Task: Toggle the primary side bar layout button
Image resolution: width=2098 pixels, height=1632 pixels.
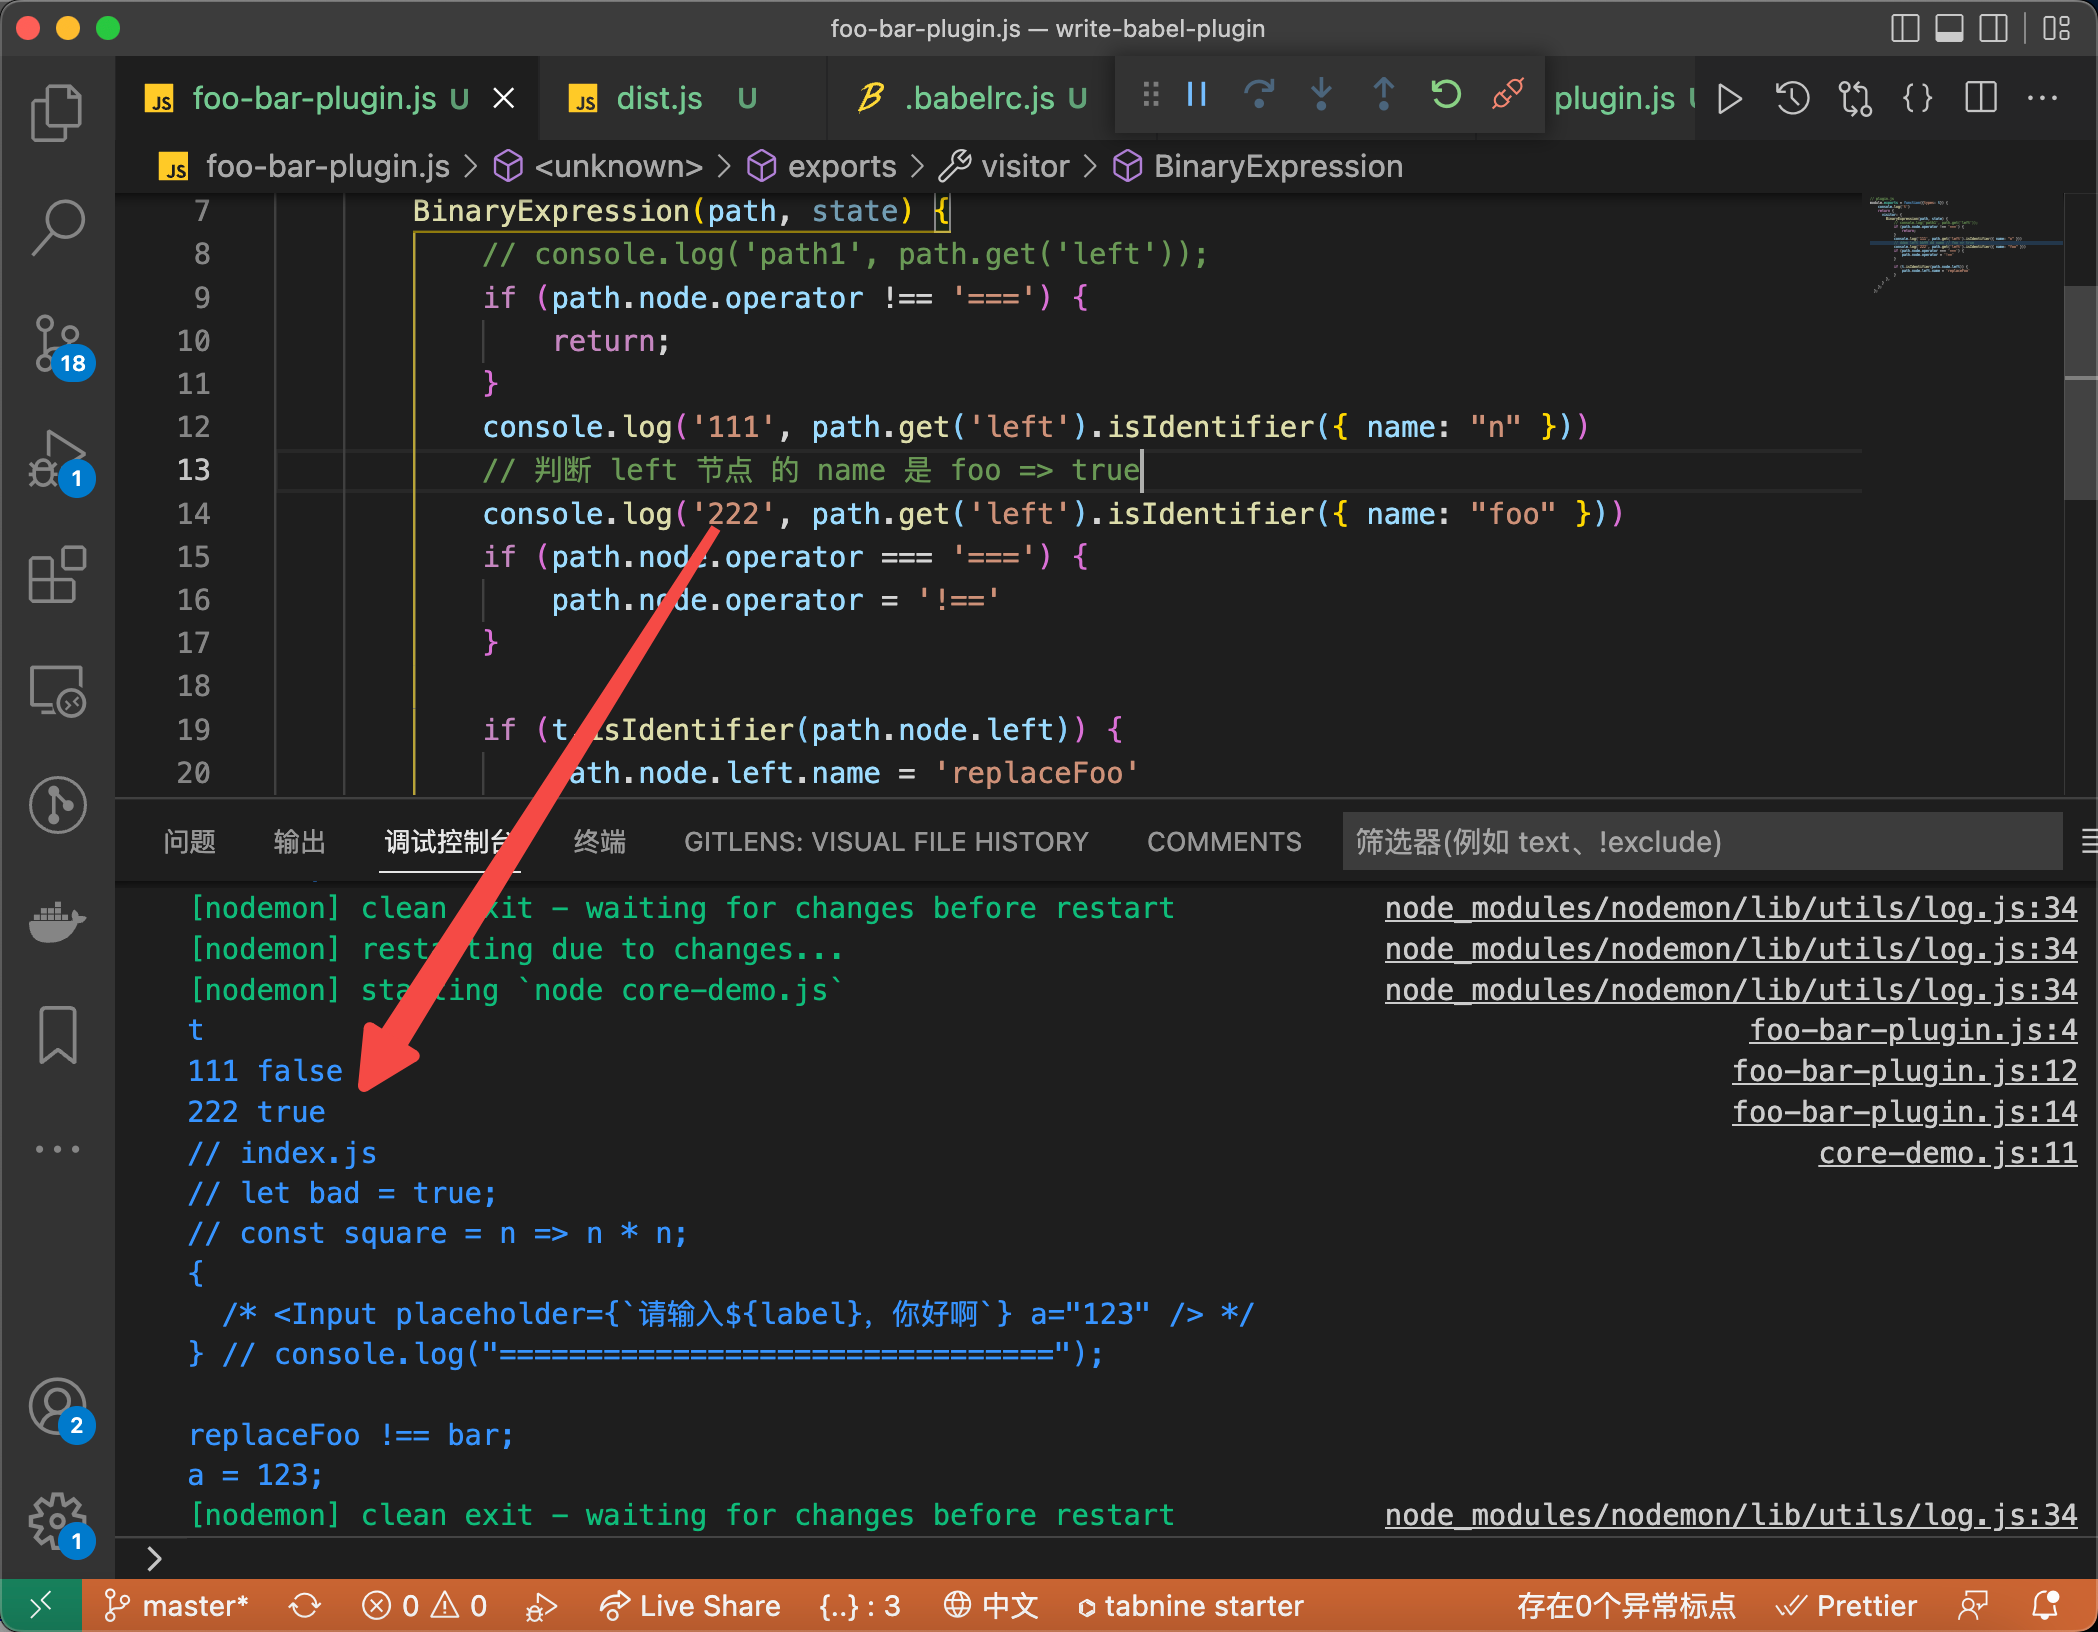Action: [x=1904, y=28]
